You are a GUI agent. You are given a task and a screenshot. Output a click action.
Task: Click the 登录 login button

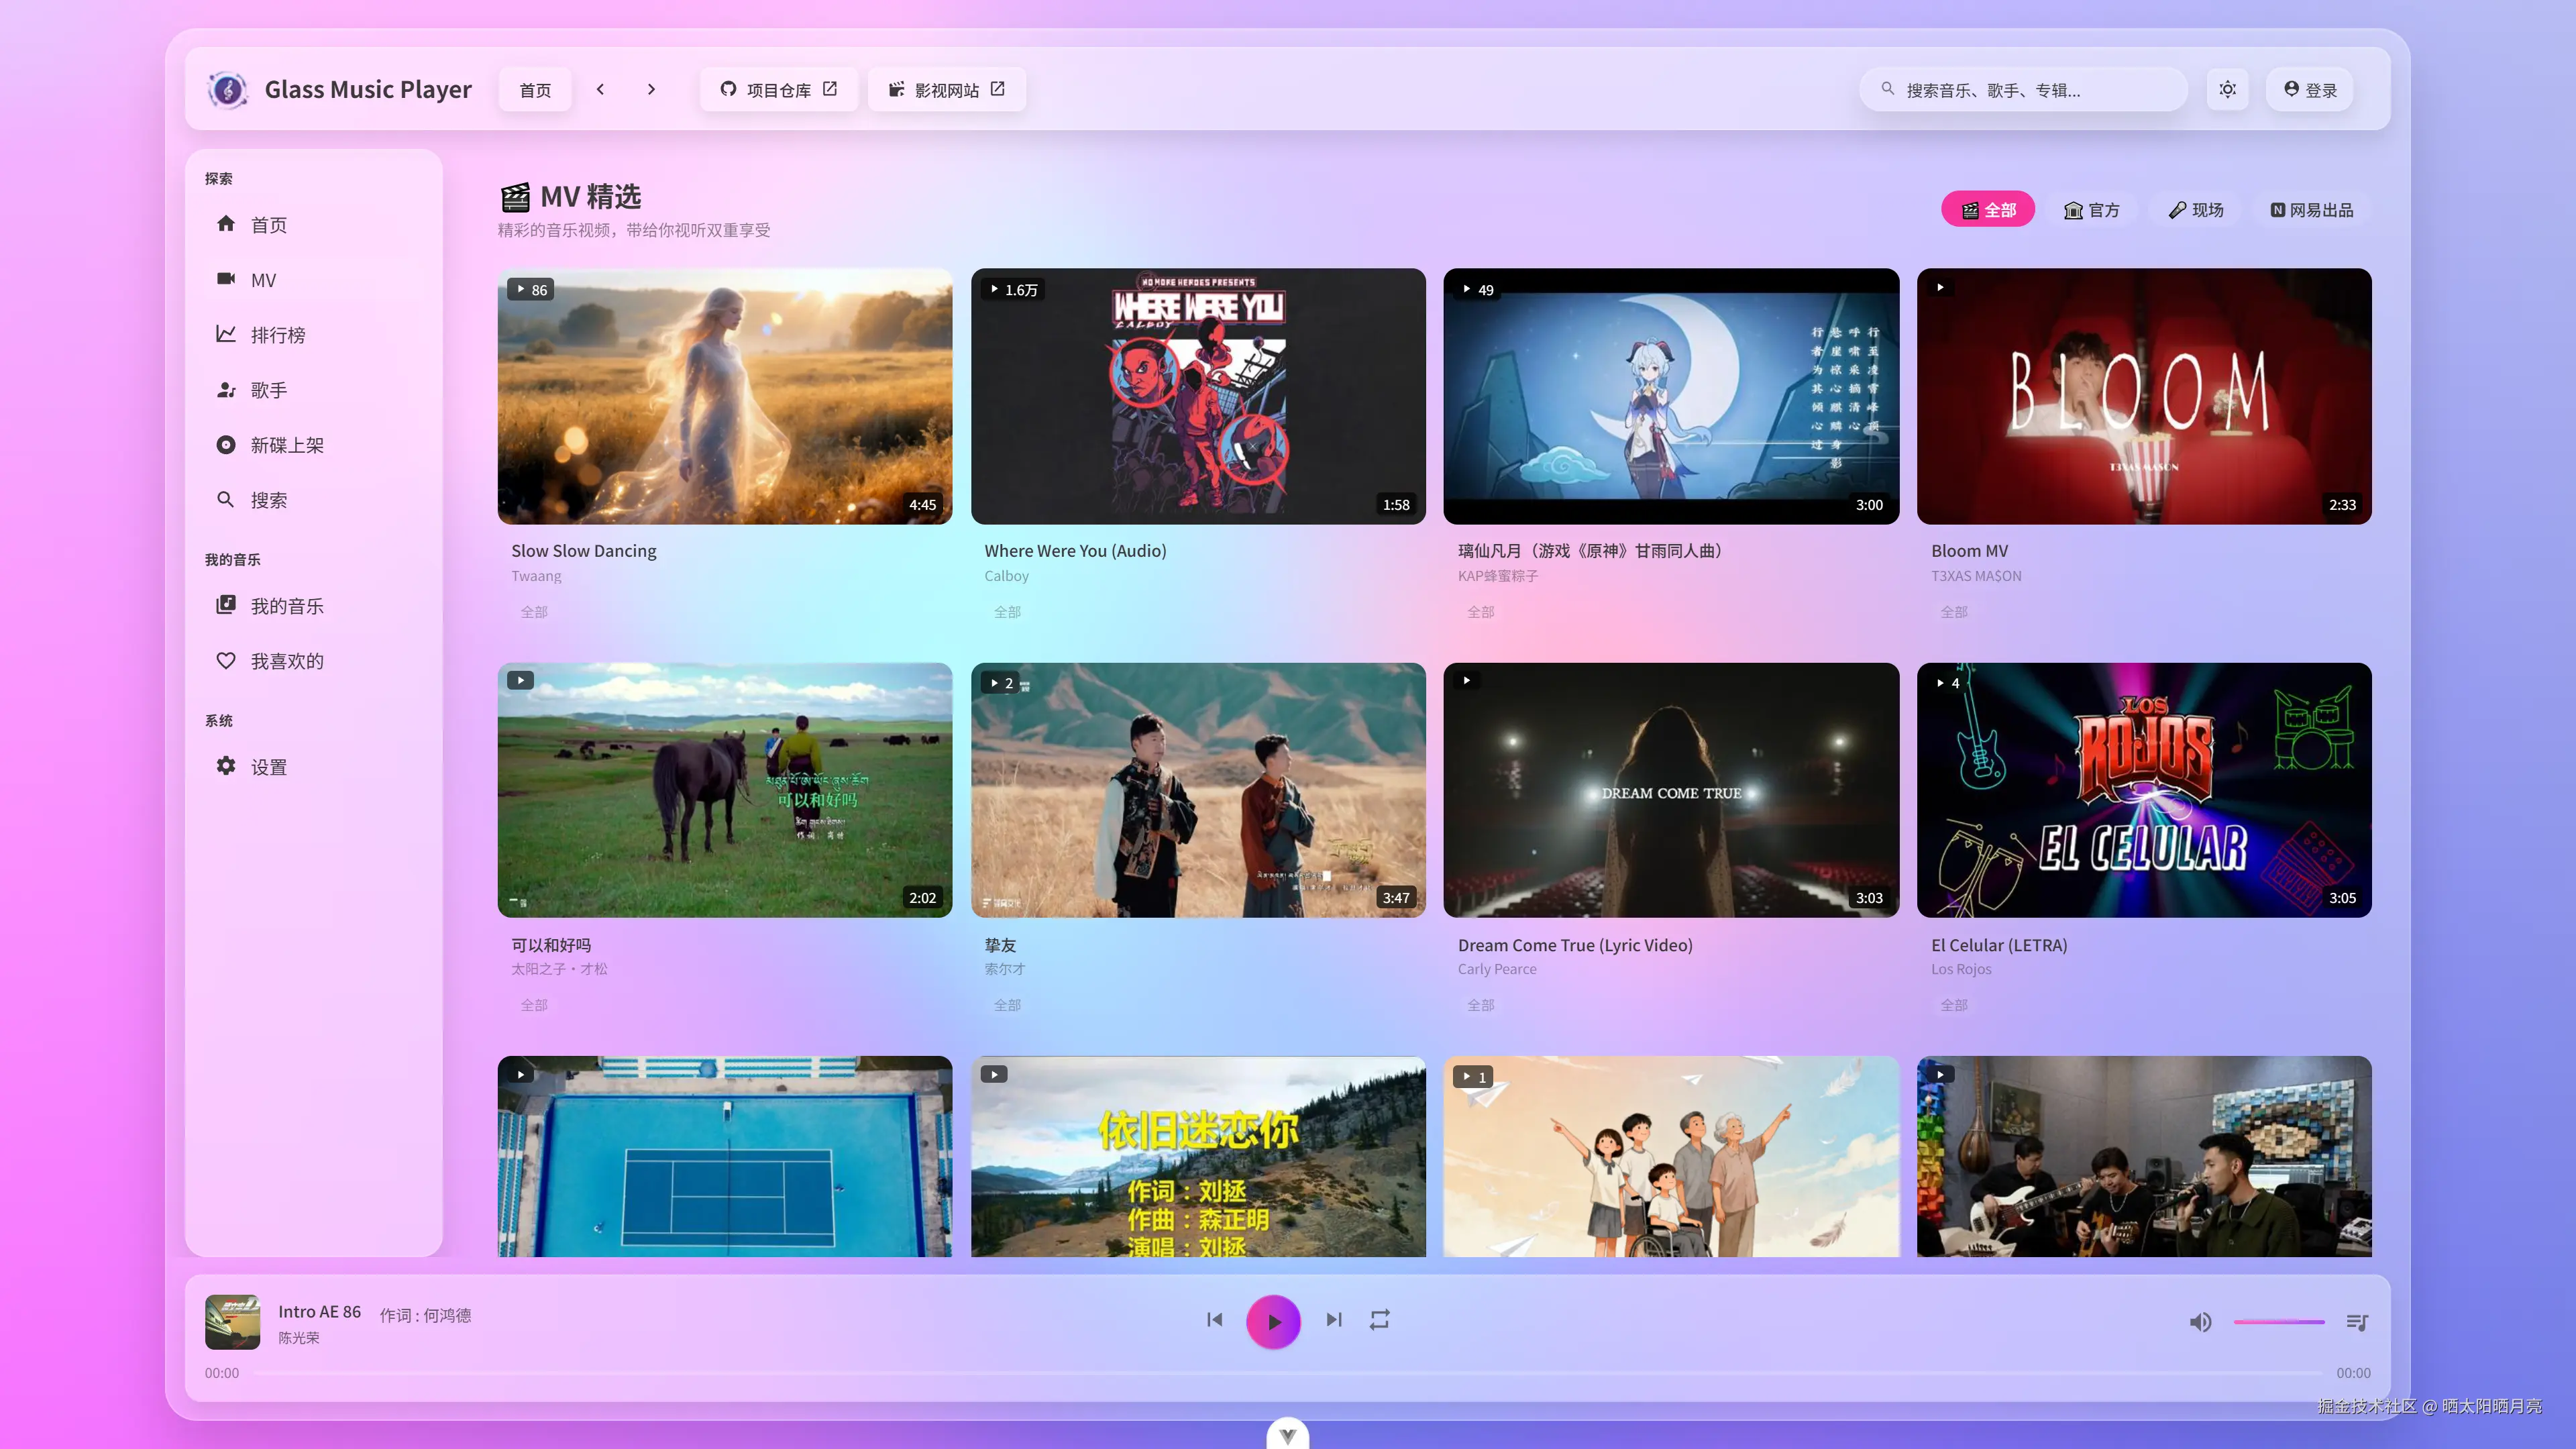tap(2309, 89)
